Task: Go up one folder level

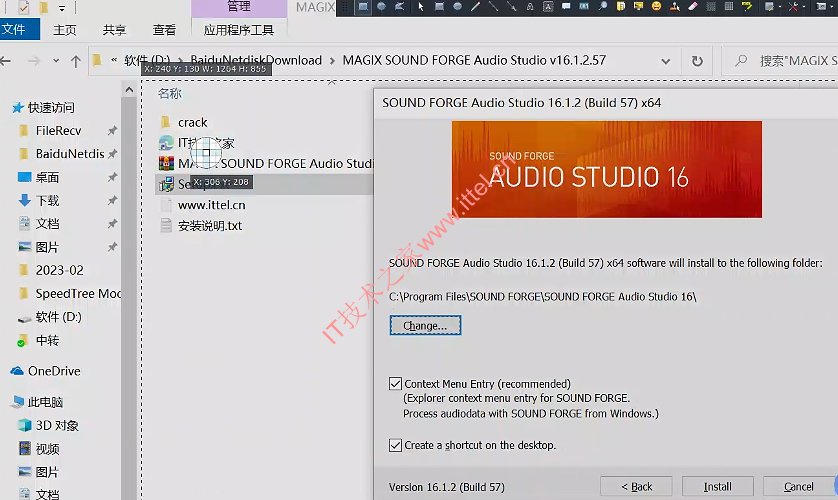Action: (76, 61)
